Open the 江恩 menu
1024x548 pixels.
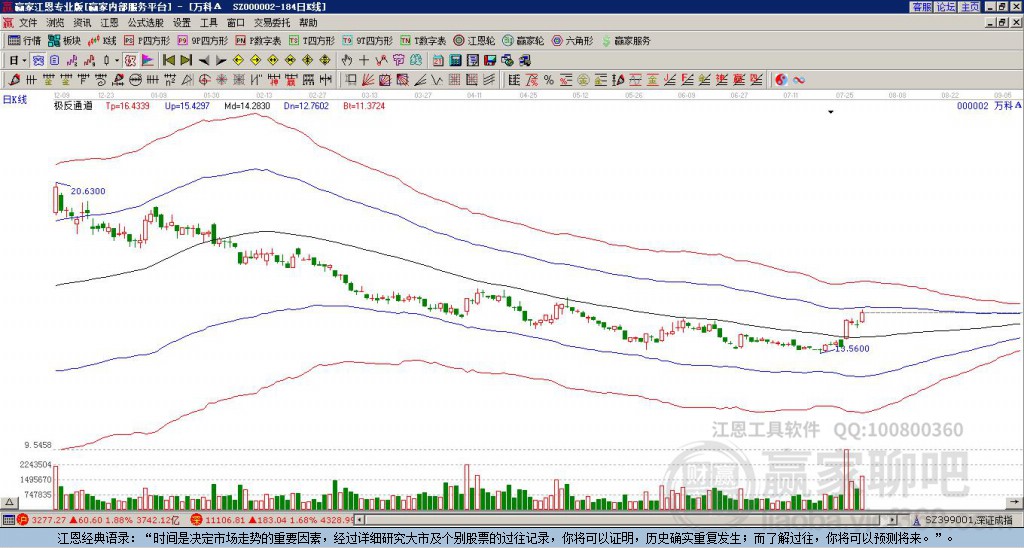(x=109, y=23)
